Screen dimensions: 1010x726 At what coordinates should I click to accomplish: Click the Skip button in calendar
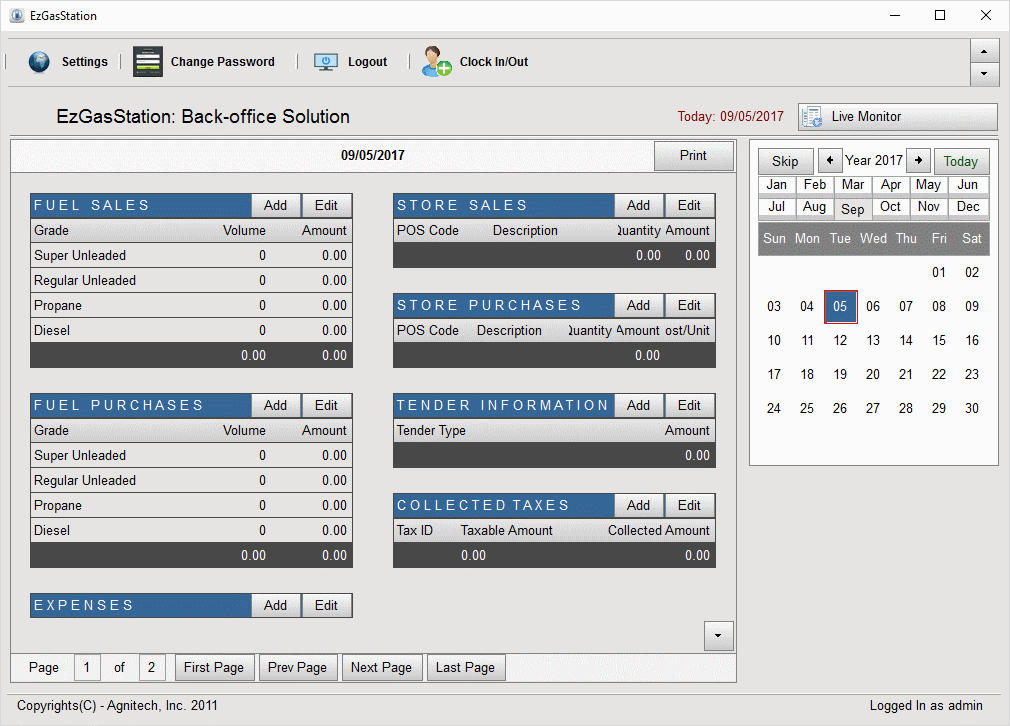pos(785,161)
